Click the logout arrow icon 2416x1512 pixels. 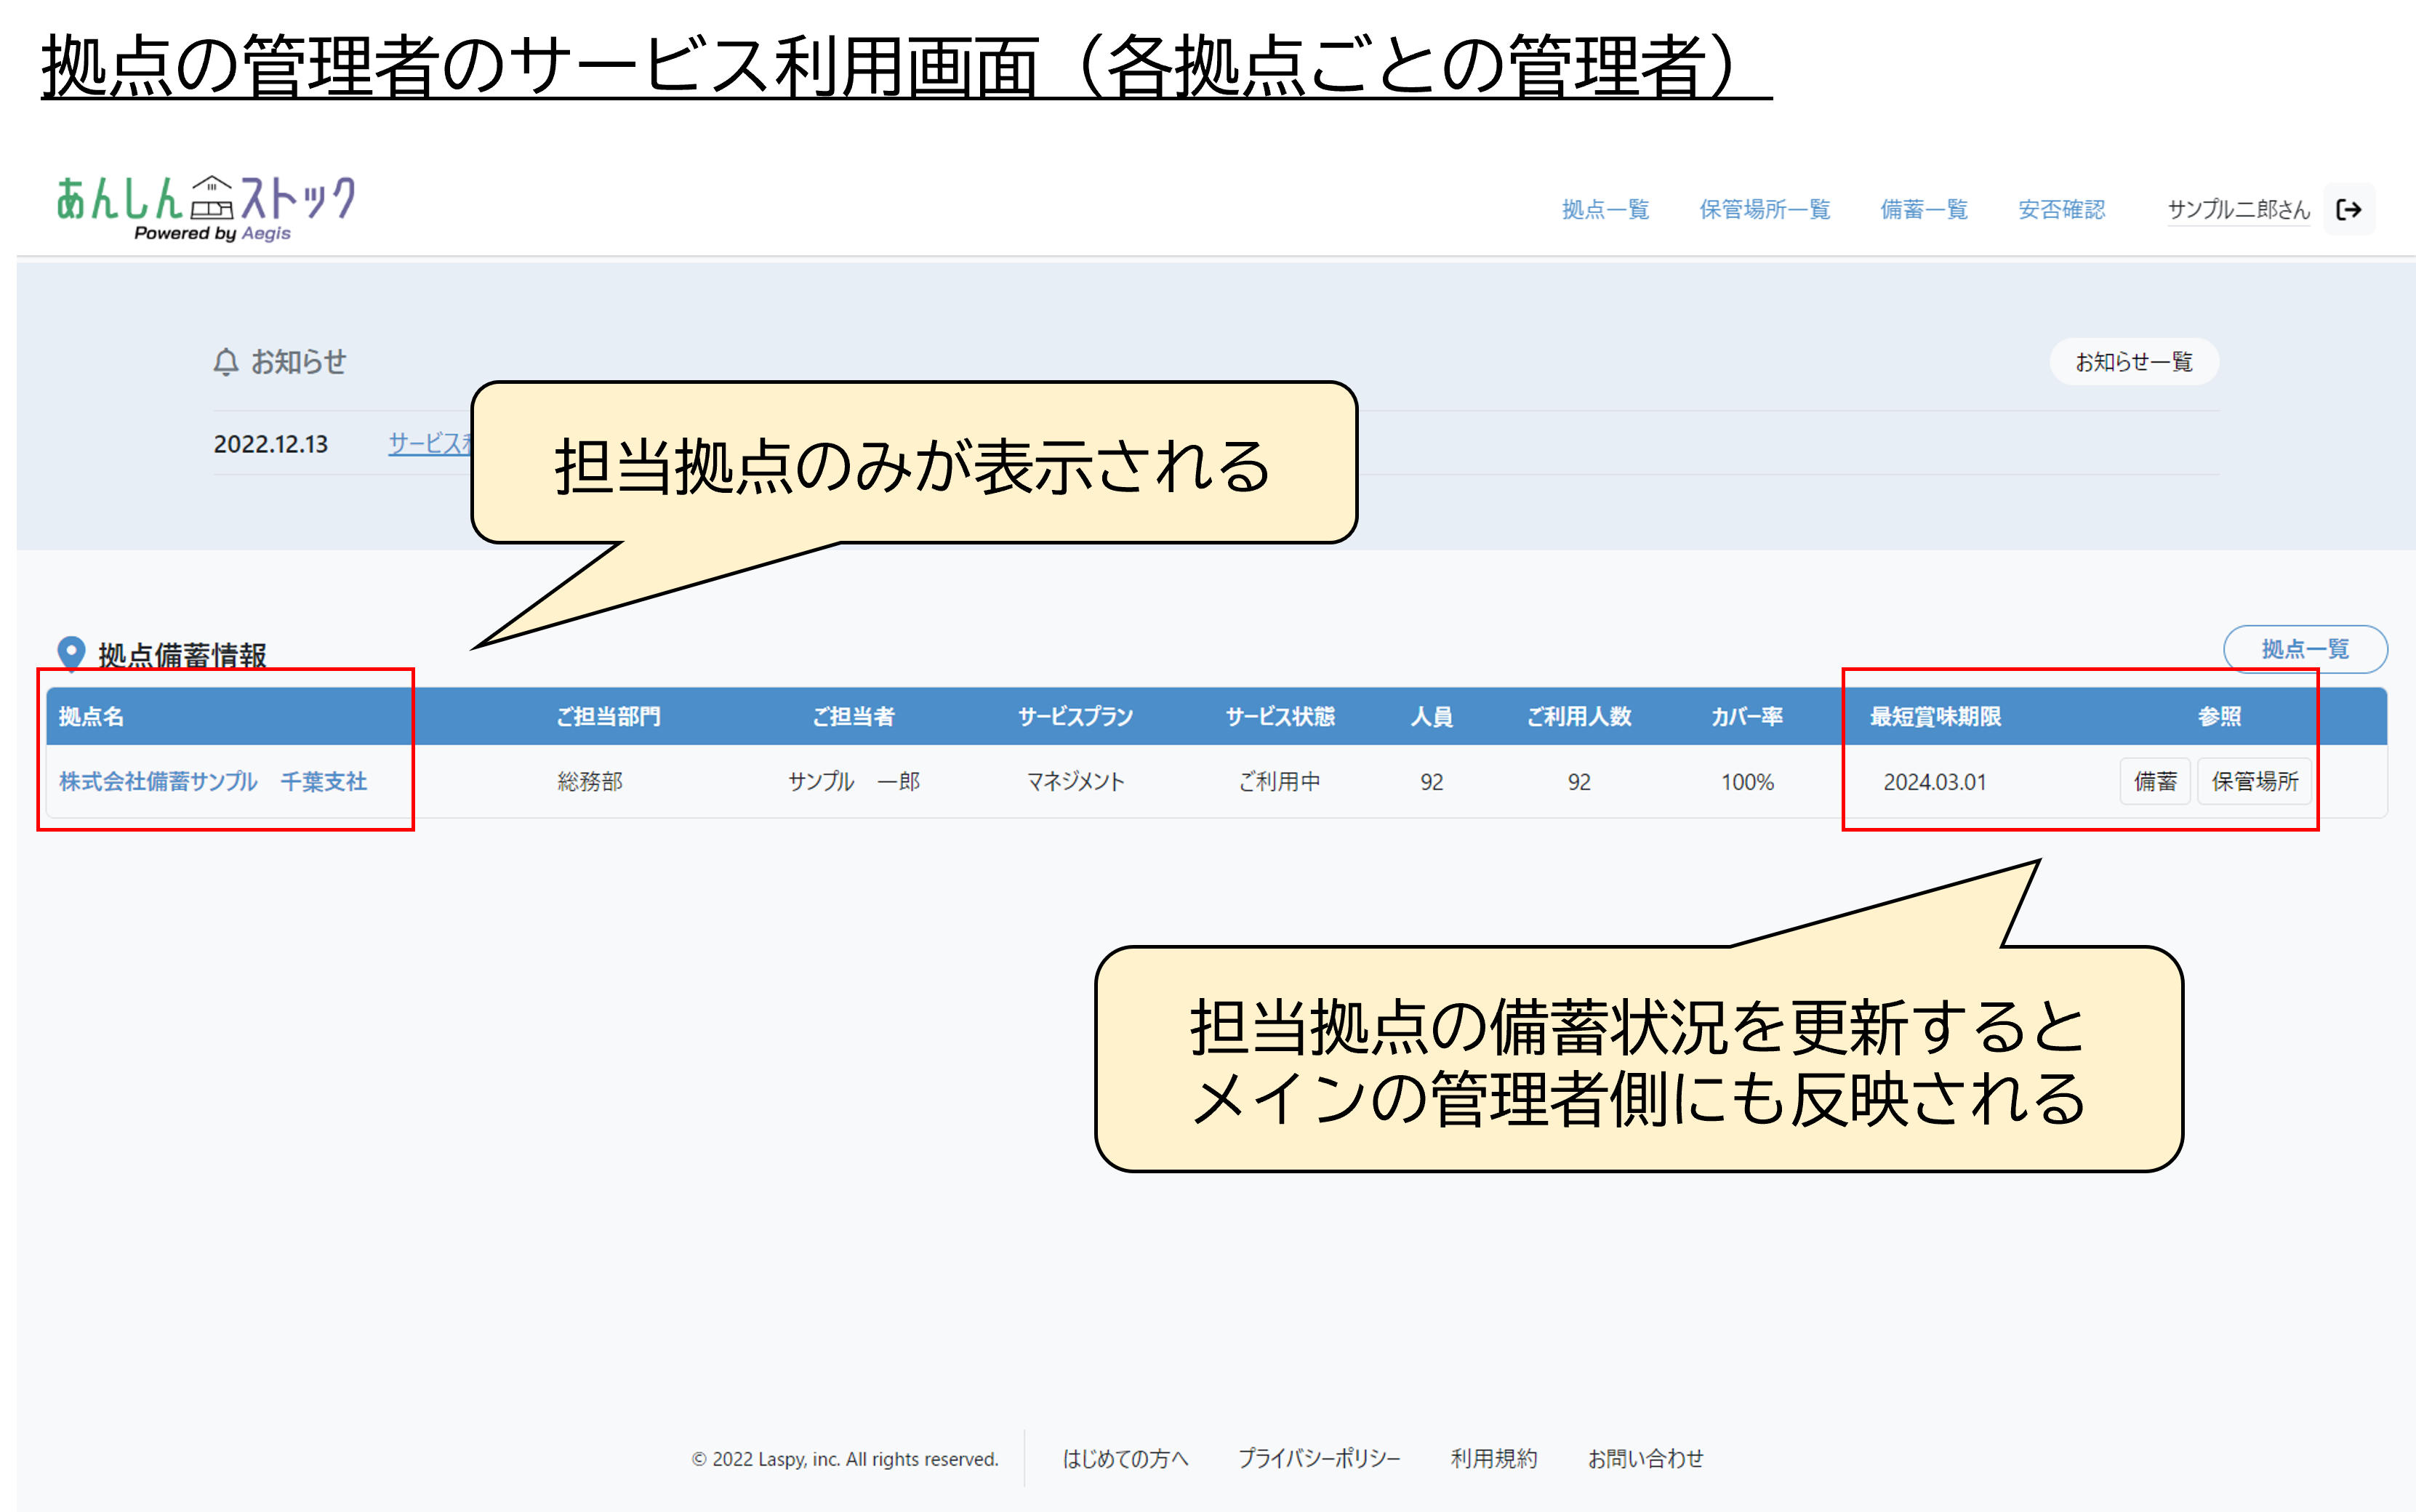[2348, 209]
